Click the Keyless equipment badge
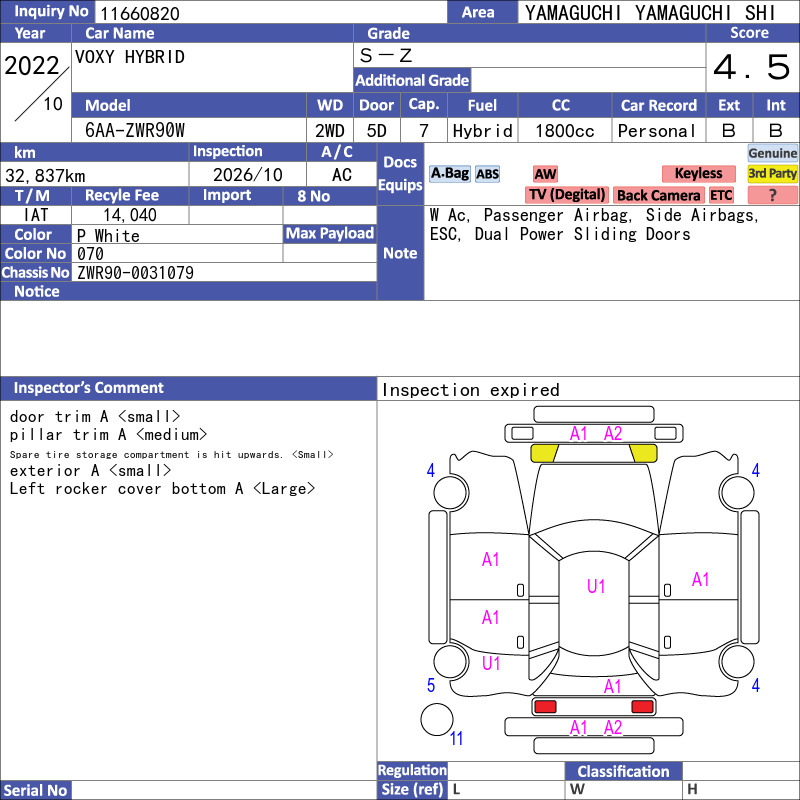This screenshot has height=800, width=800. [698, 173]
